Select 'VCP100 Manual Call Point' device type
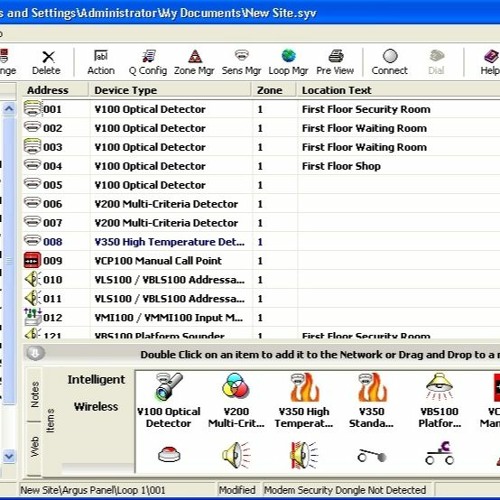 click(x=158, y=261)
